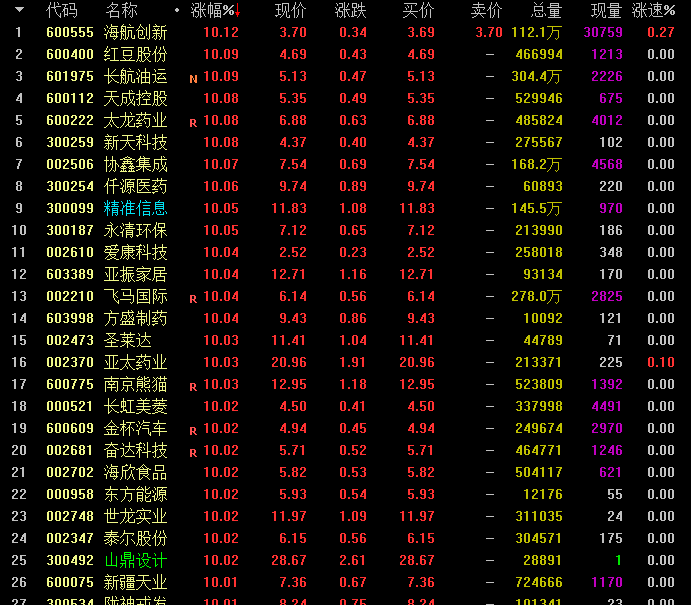The image size is (691, 605).
Task: Select stock 太龙药业
Action: click(135, 120)
